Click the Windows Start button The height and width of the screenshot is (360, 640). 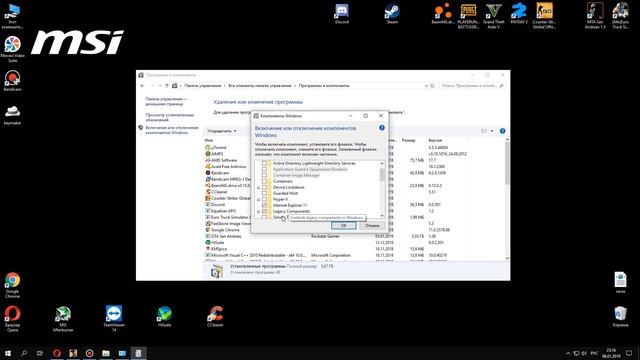point(8,353)
